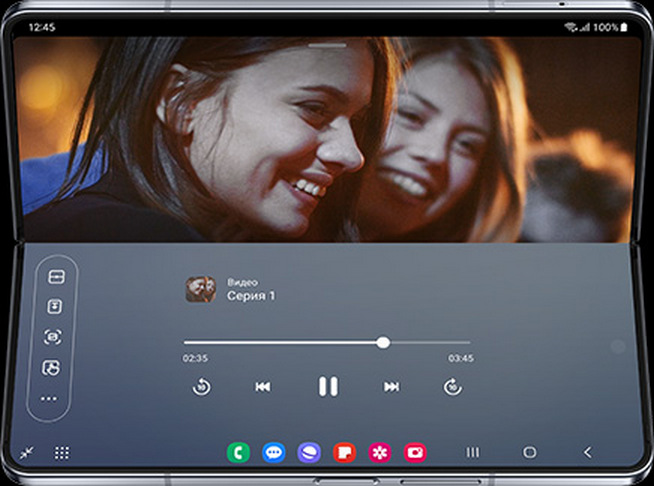Click the unplayed part of the progress bar
The width and height of the screenshot is (654, 486).
pos(430,342)
